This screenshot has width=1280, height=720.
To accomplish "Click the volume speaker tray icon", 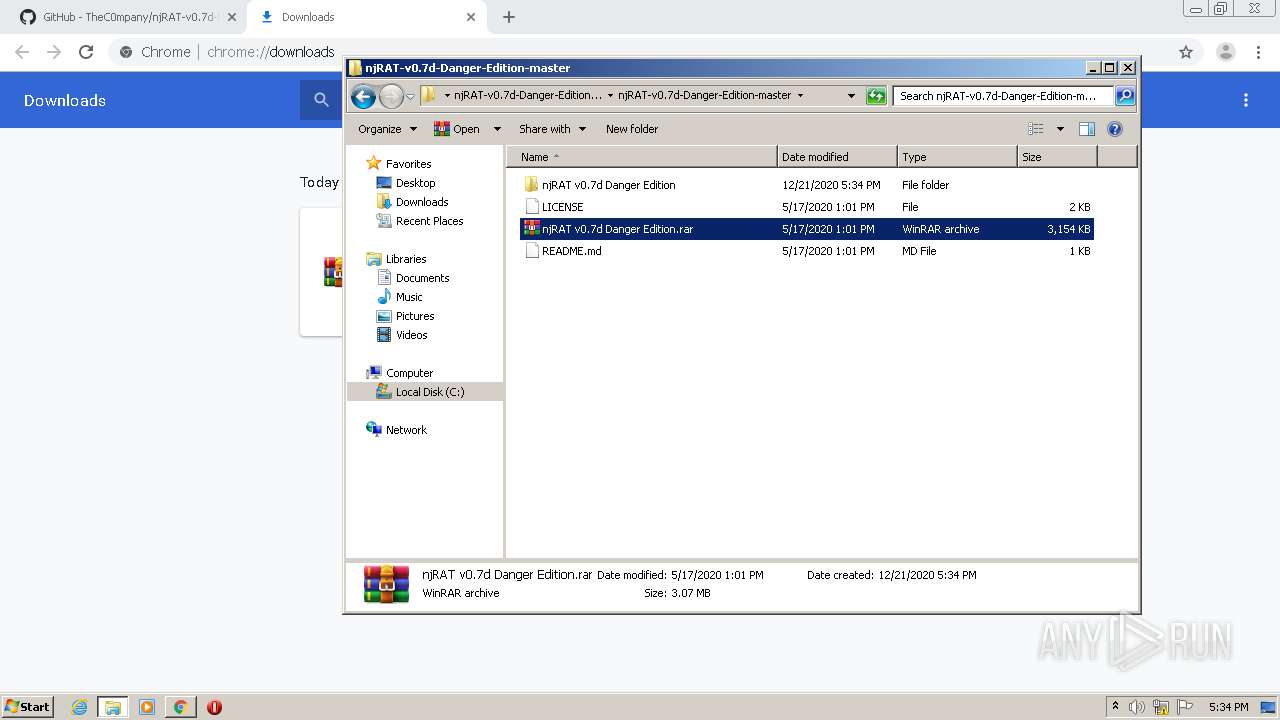I will coord(1137,707).
